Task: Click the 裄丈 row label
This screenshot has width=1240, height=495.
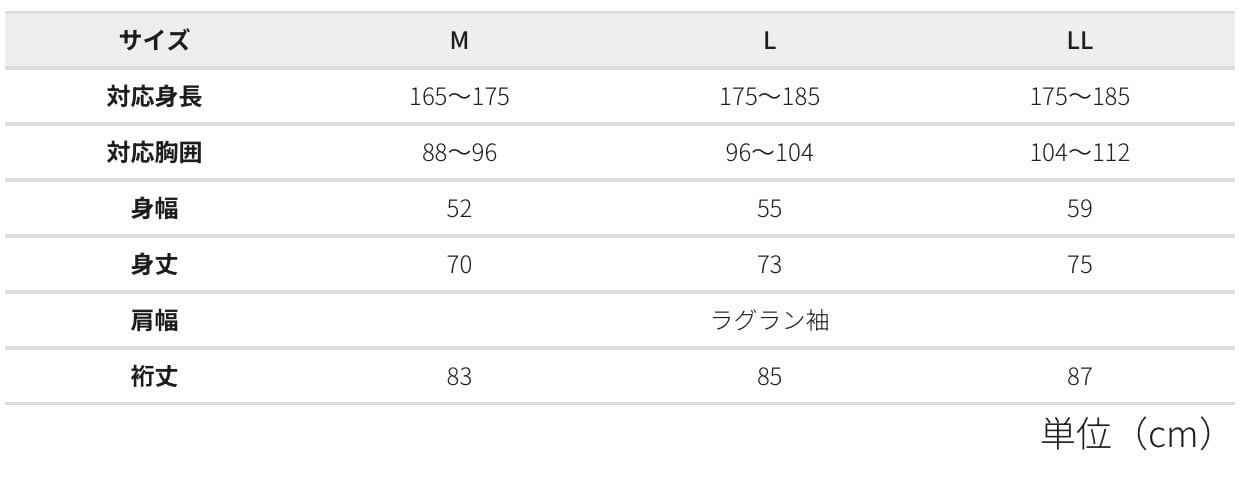Action: point(154,377)
